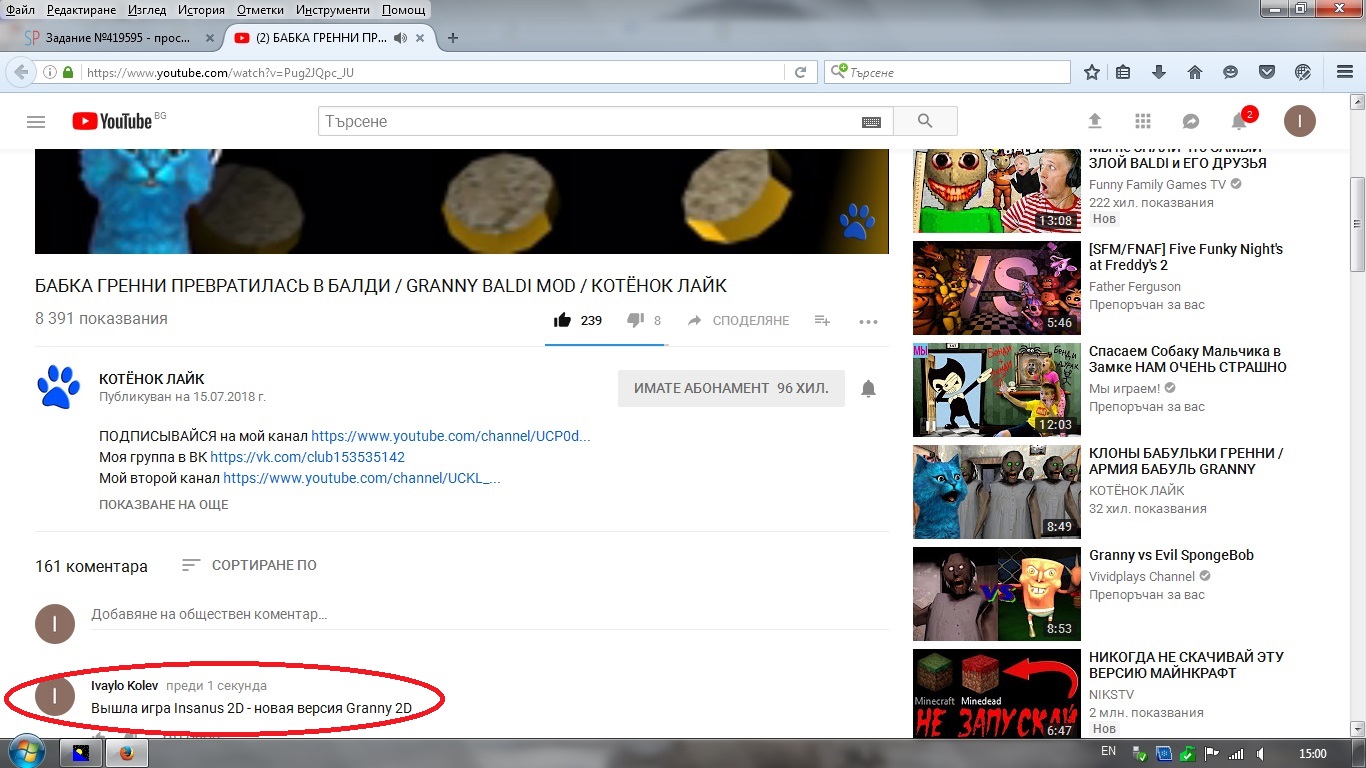Screen dimensions: 1366x768
Task: Click the speech bubble toolbar icon
Action: pos(1230,72)
